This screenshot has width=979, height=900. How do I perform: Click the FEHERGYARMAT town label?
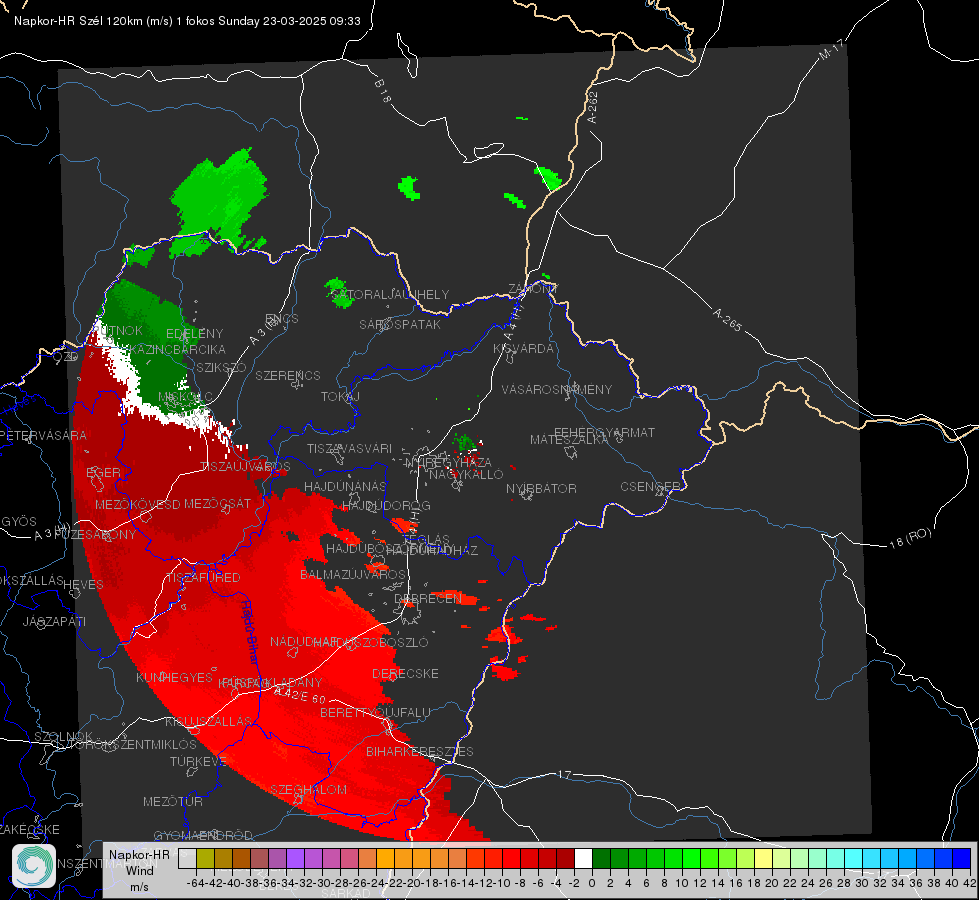(604, 432)
